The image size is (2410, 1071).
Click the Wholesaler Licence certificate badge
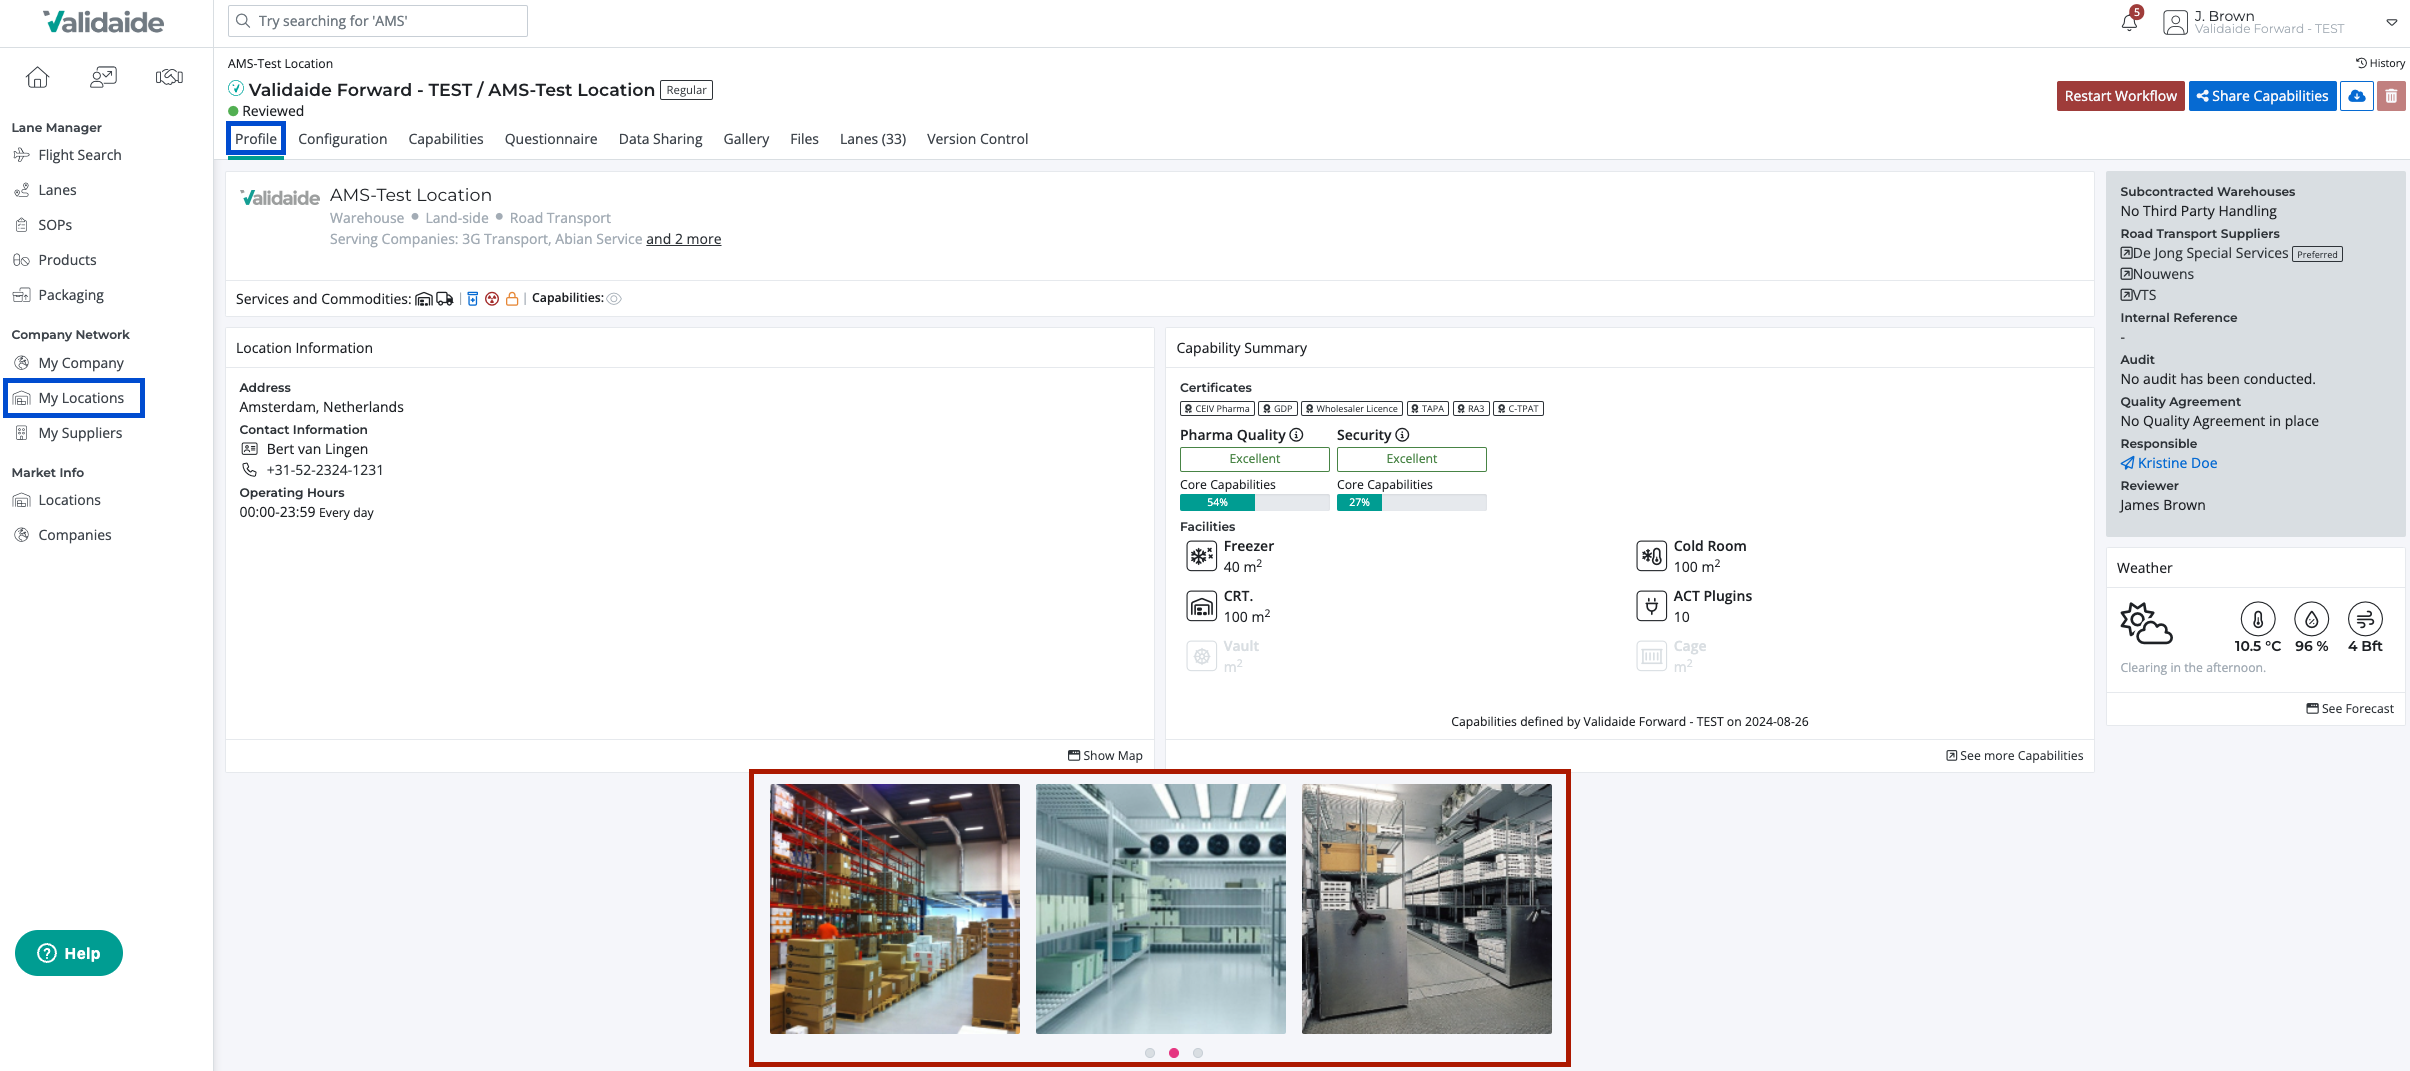(1352, 409)
